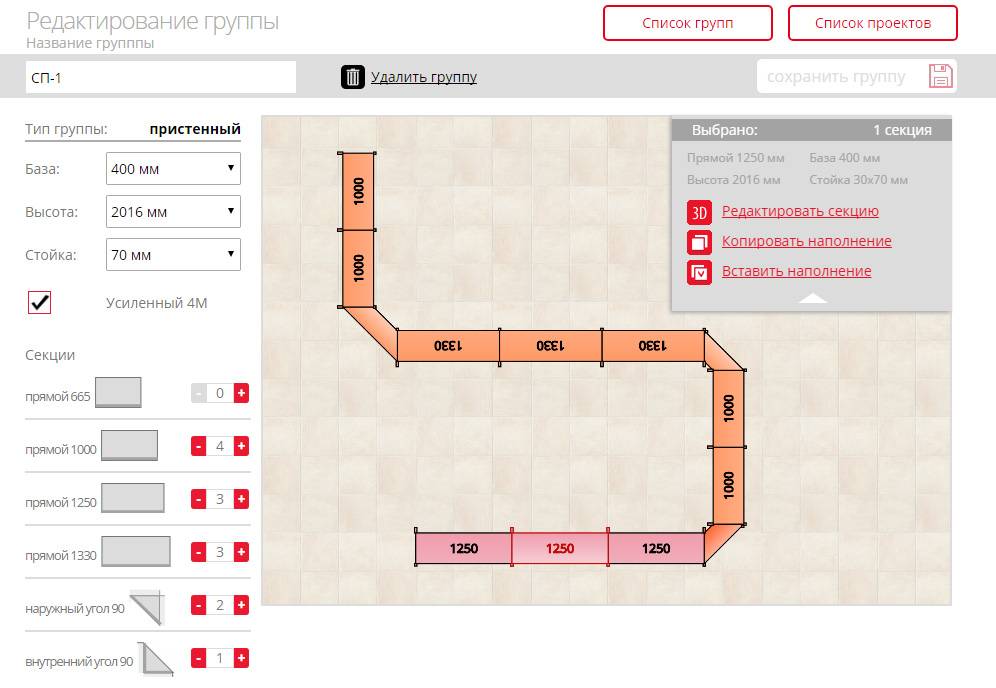The image size is (996, 688).
Task: Click the group name field containing СП-1
Action: 161,78
